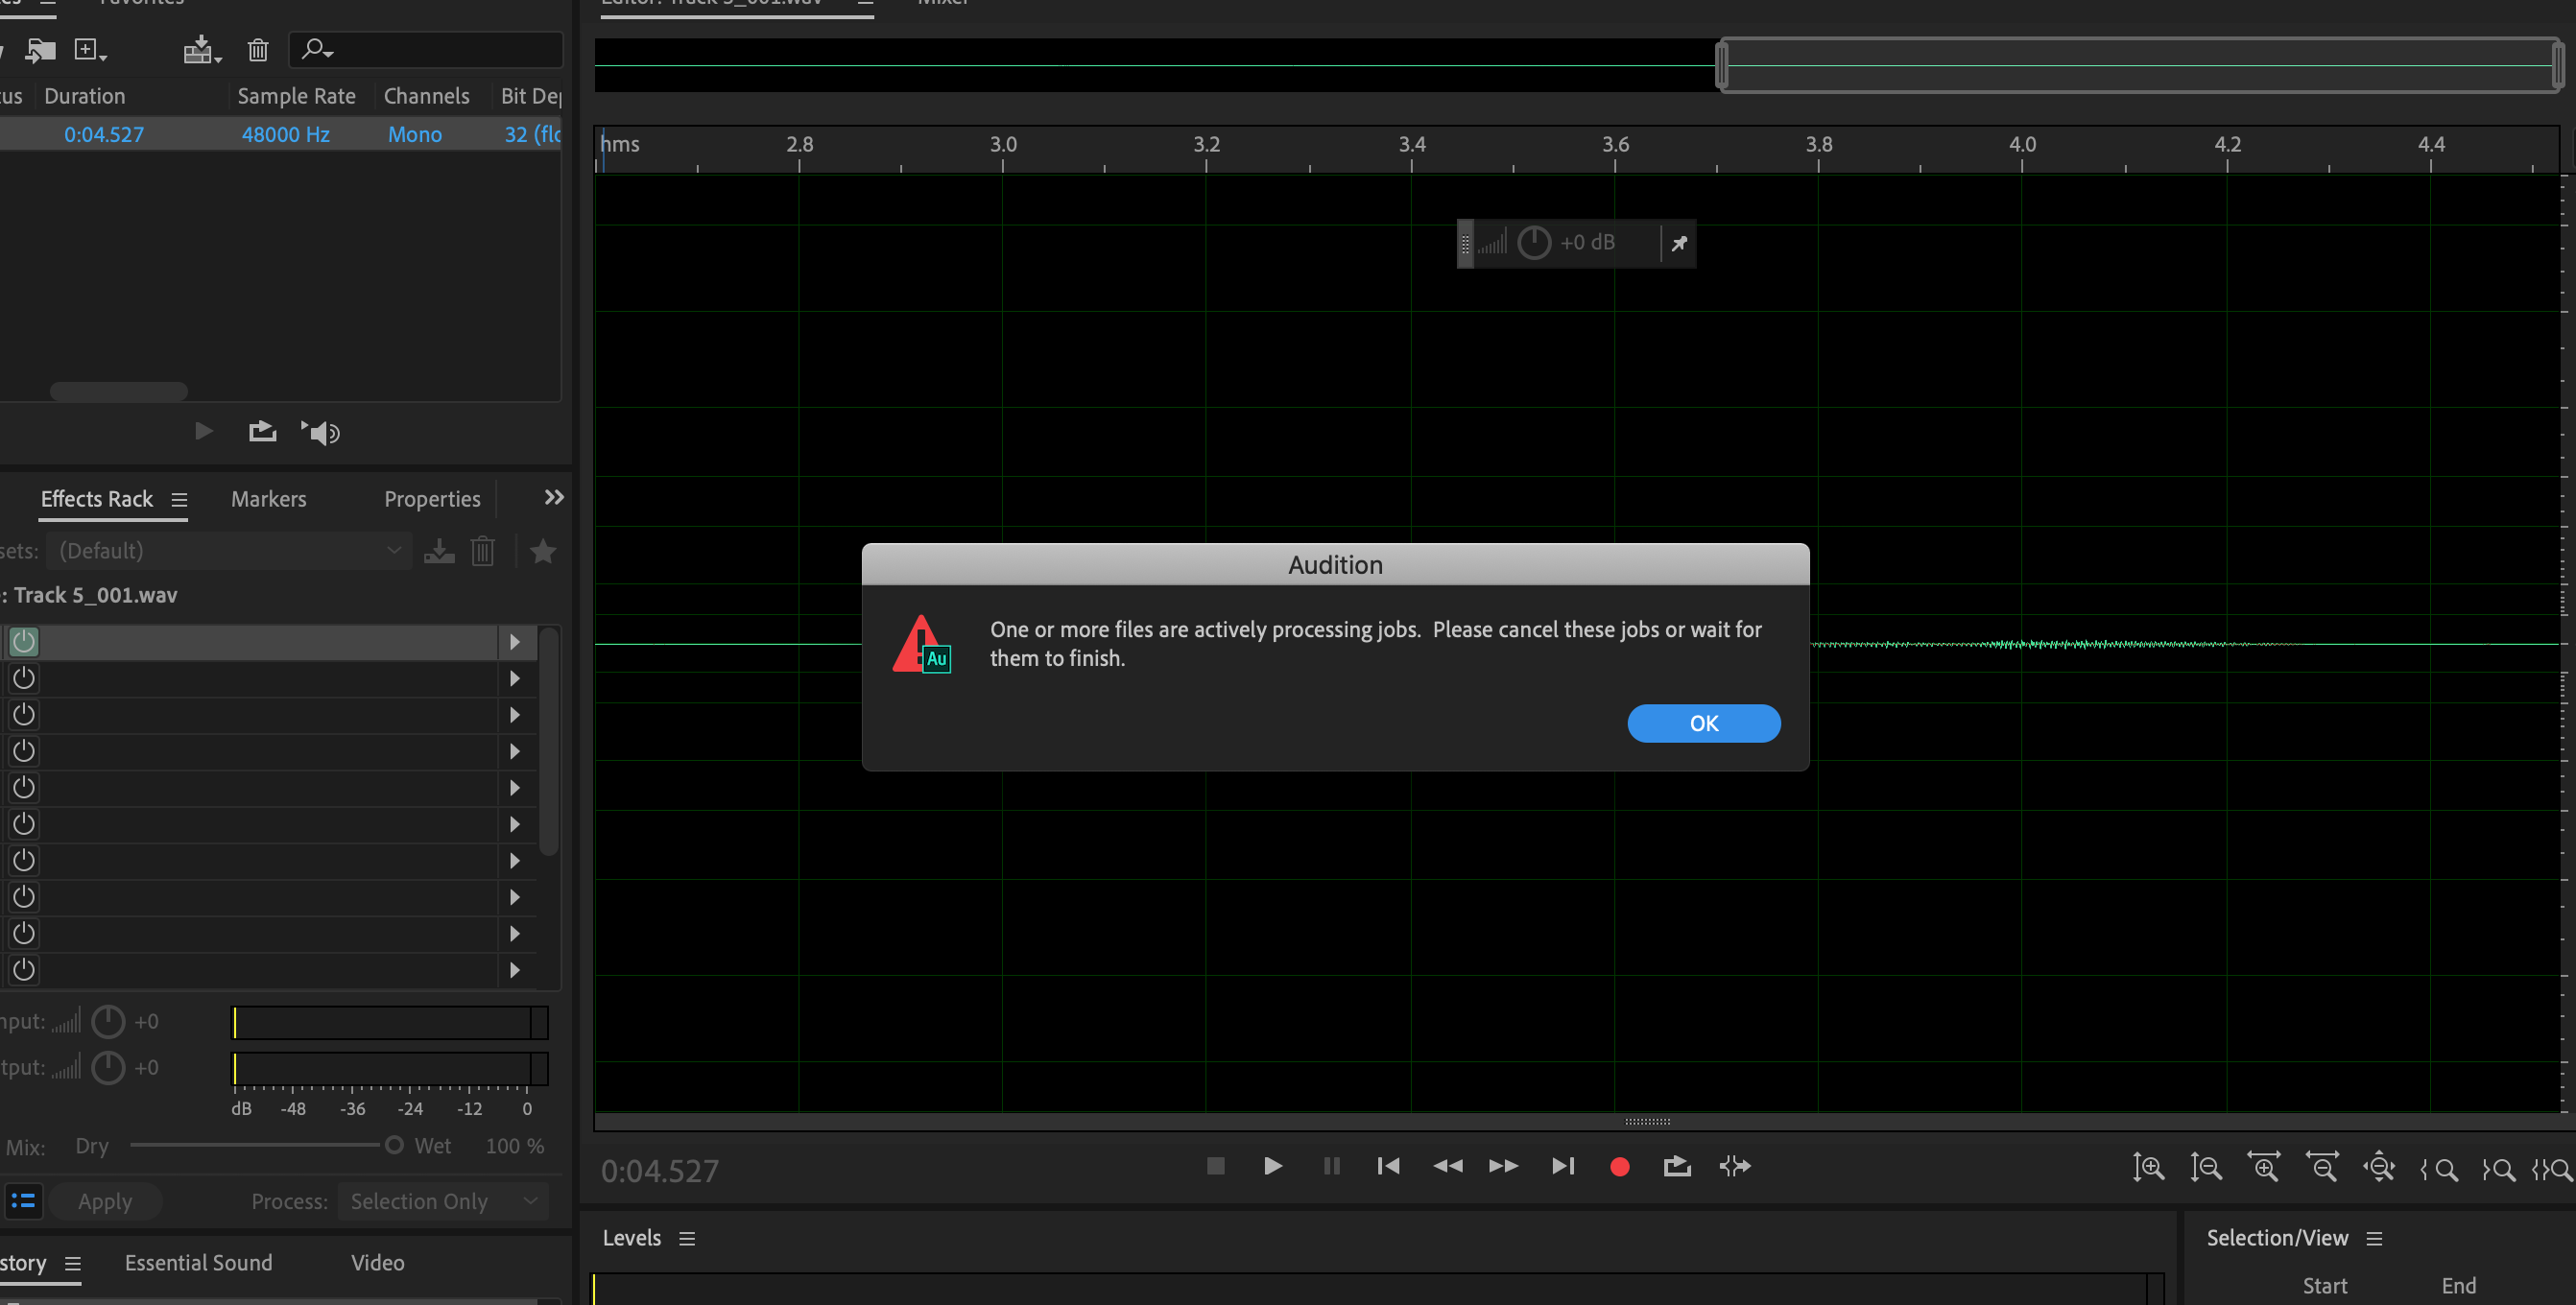Click the popout/undock icon on mixer overlay
This screenshot has height=1305, width=2576.
point(1678,243)
